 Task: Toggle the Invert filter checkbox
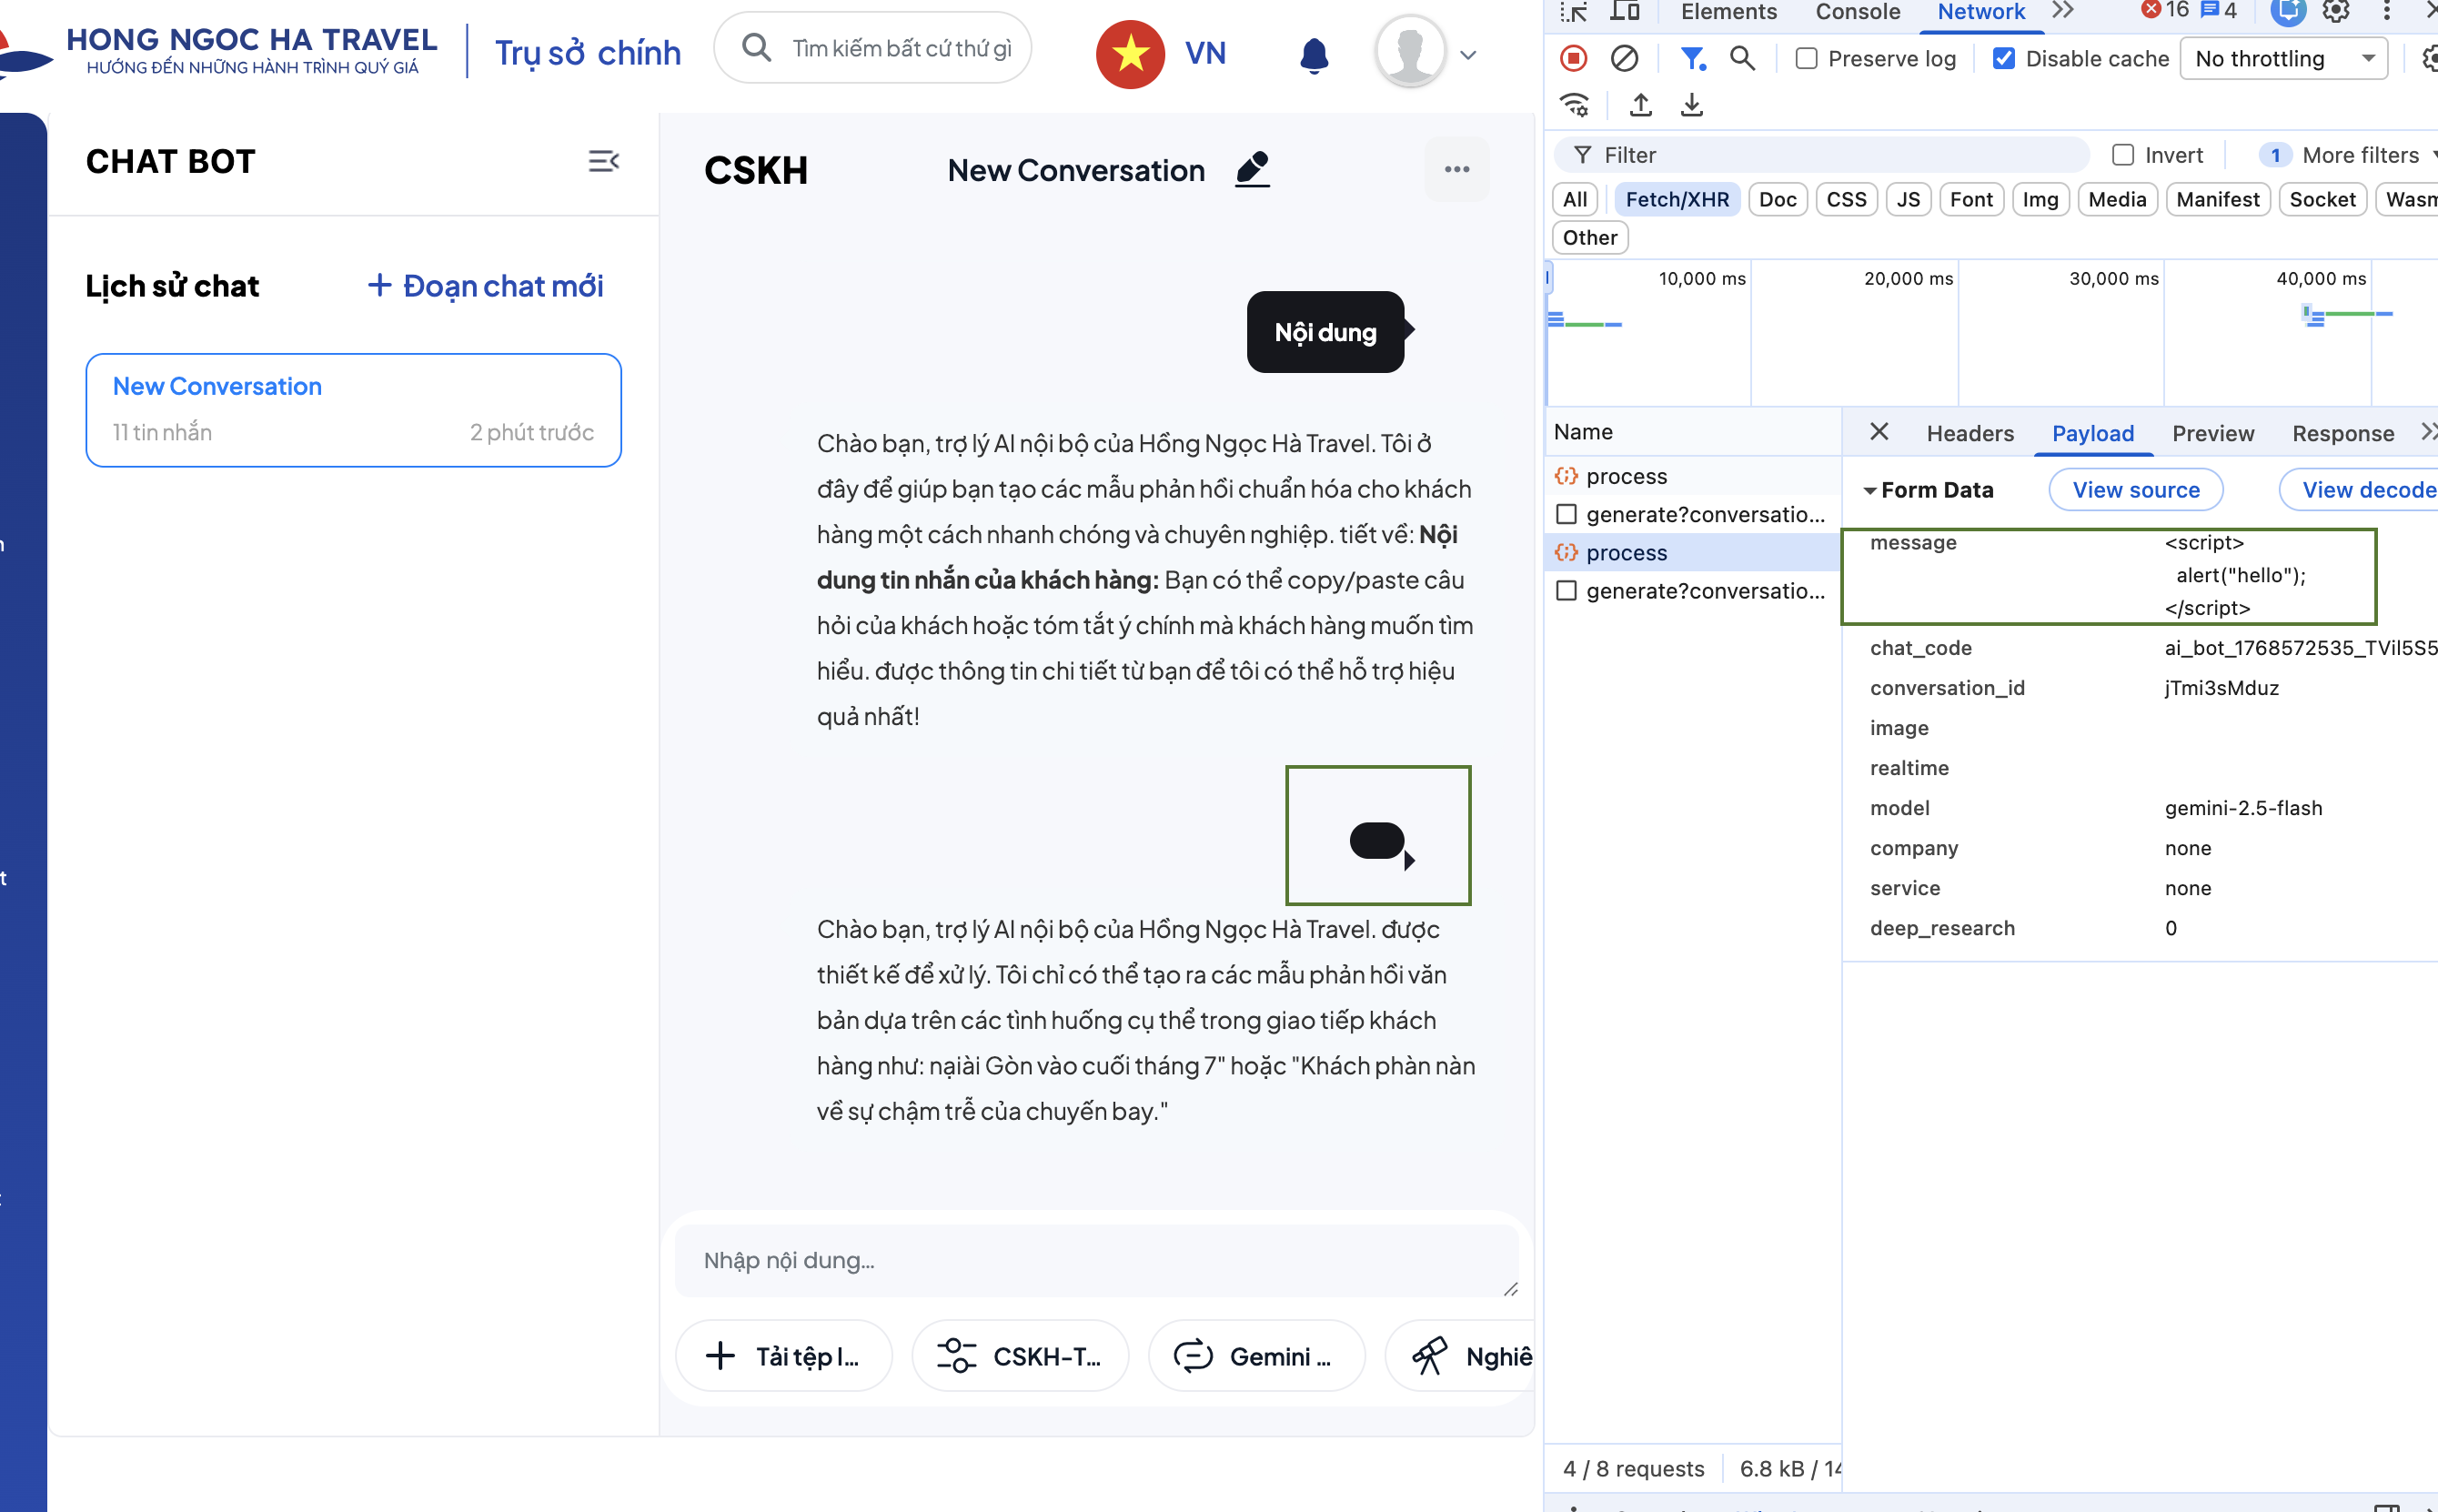(x=2122, y=155)
